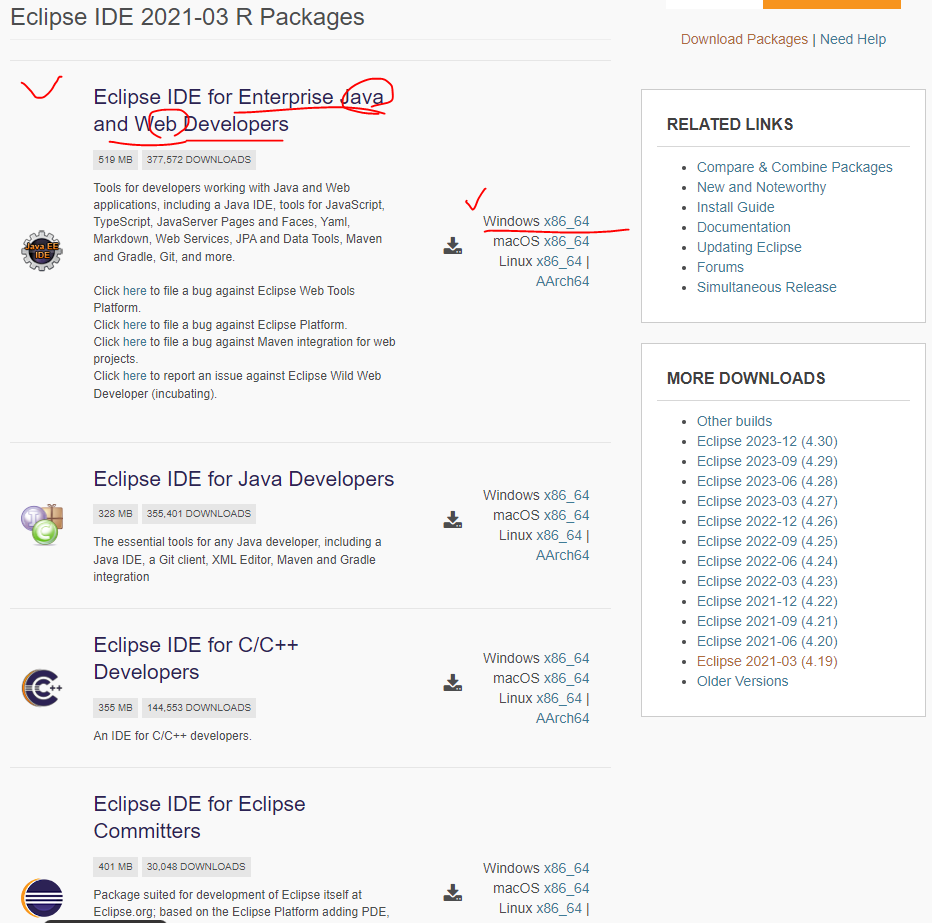
Task: Open the Simultaneous Release link
Action: click(766, 287)
